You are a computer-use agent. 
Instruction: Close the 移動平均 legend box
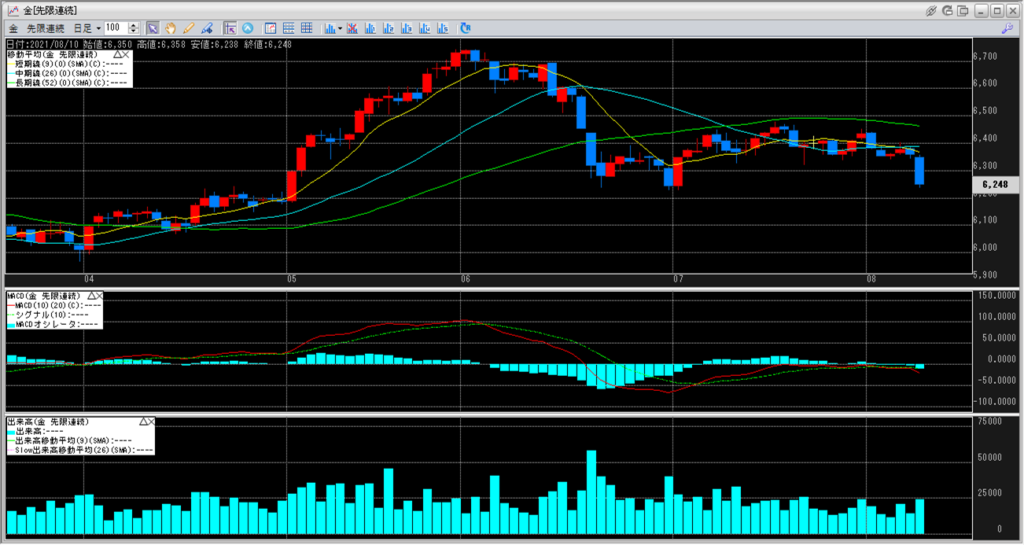127,55
